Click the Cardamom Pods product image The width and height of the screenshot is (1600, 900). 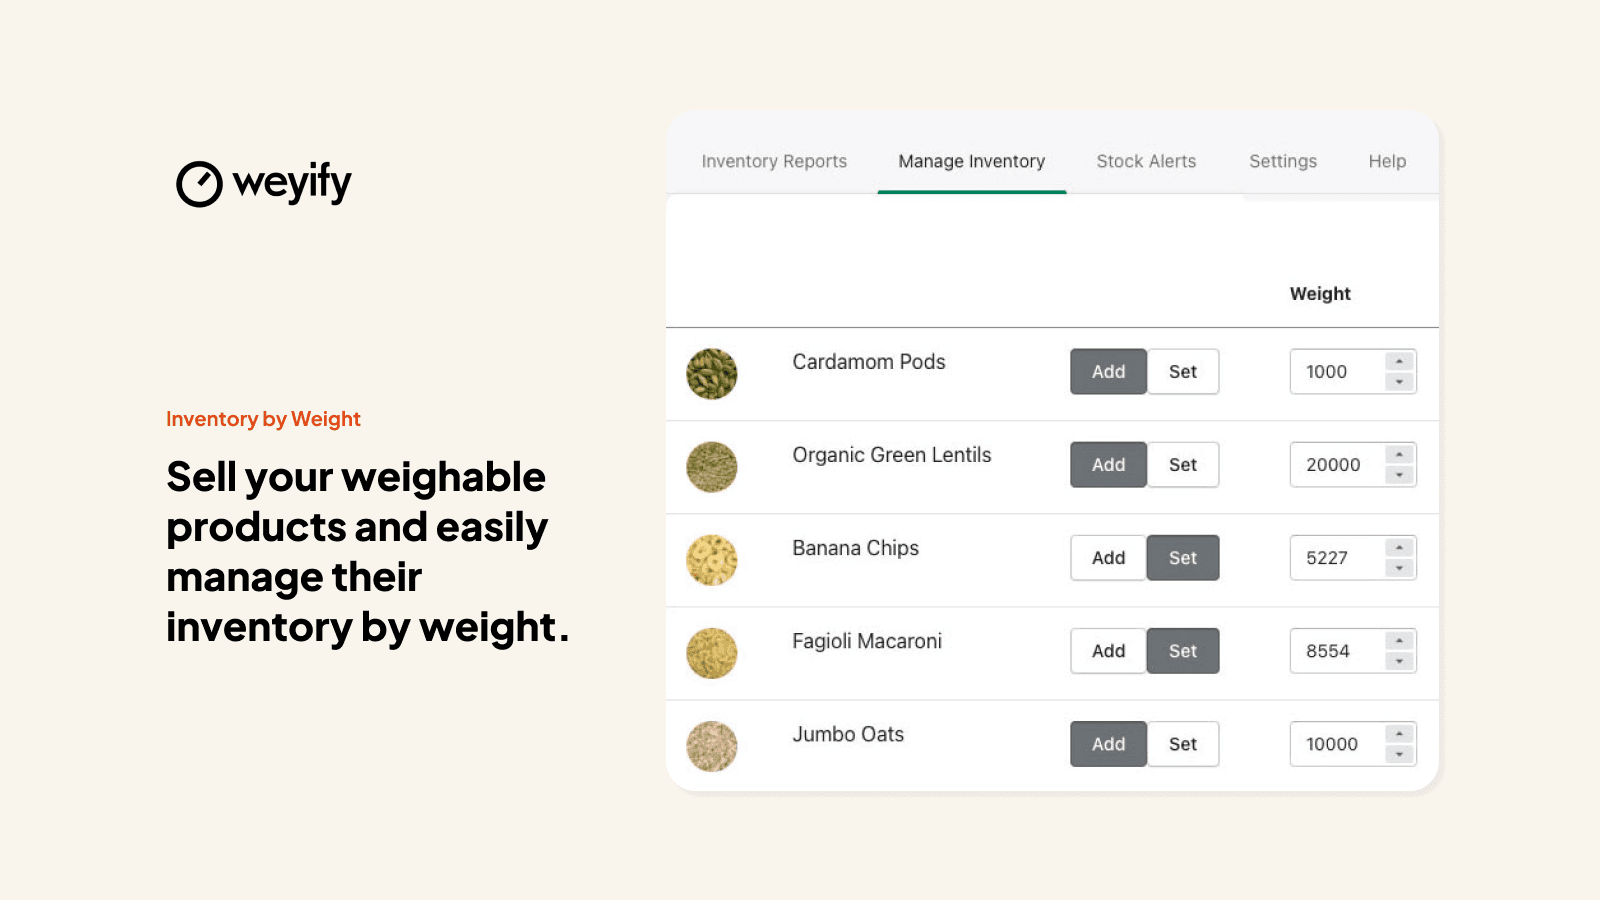(x=711, y=374)
